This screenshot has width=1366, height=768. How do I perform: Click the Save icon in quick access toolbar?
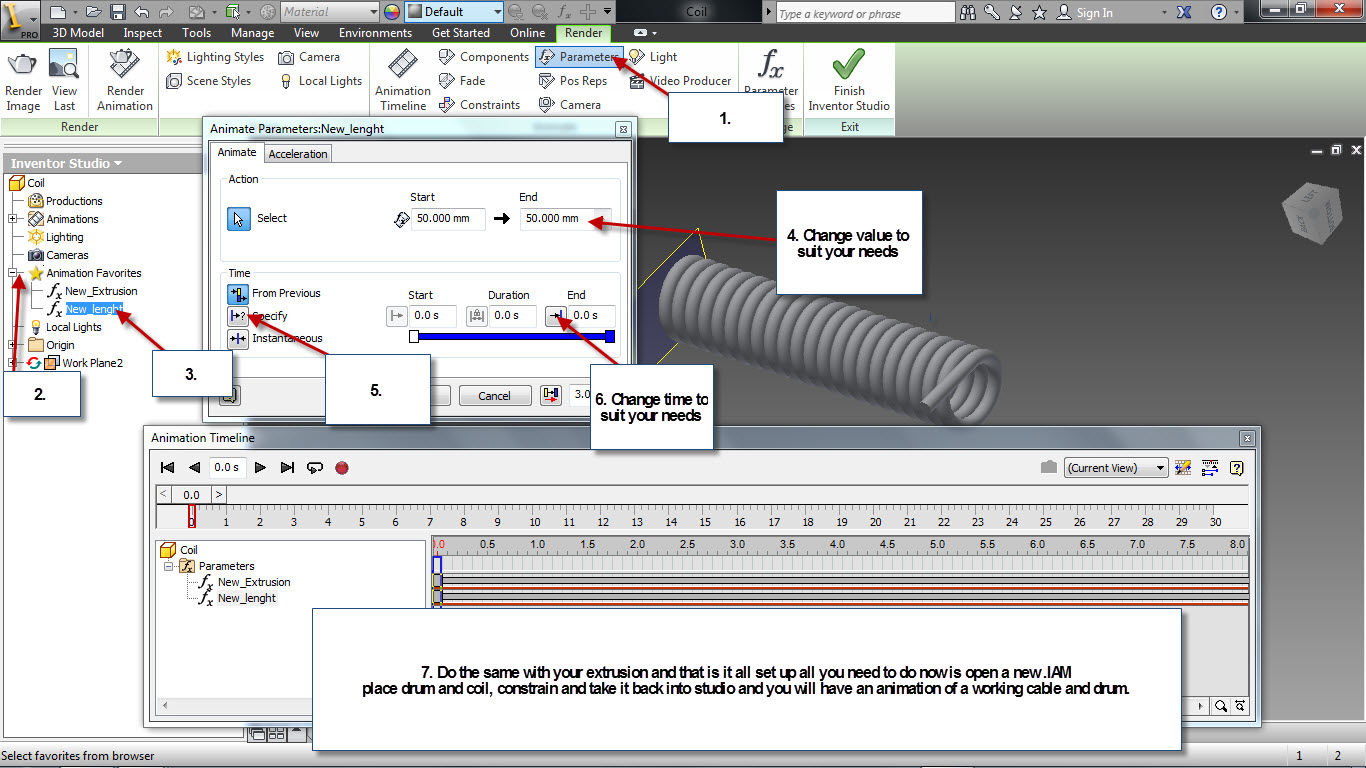pyautogui.click(x=117, y=12)
